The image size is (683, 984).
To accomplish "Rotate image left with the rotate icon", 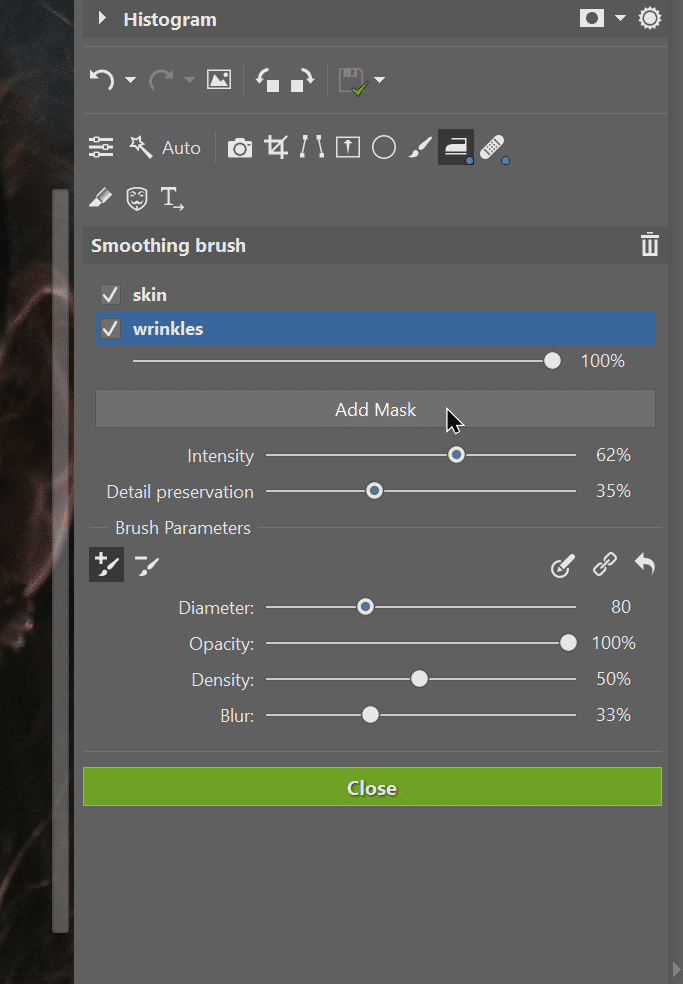I will tap(267, 80).
